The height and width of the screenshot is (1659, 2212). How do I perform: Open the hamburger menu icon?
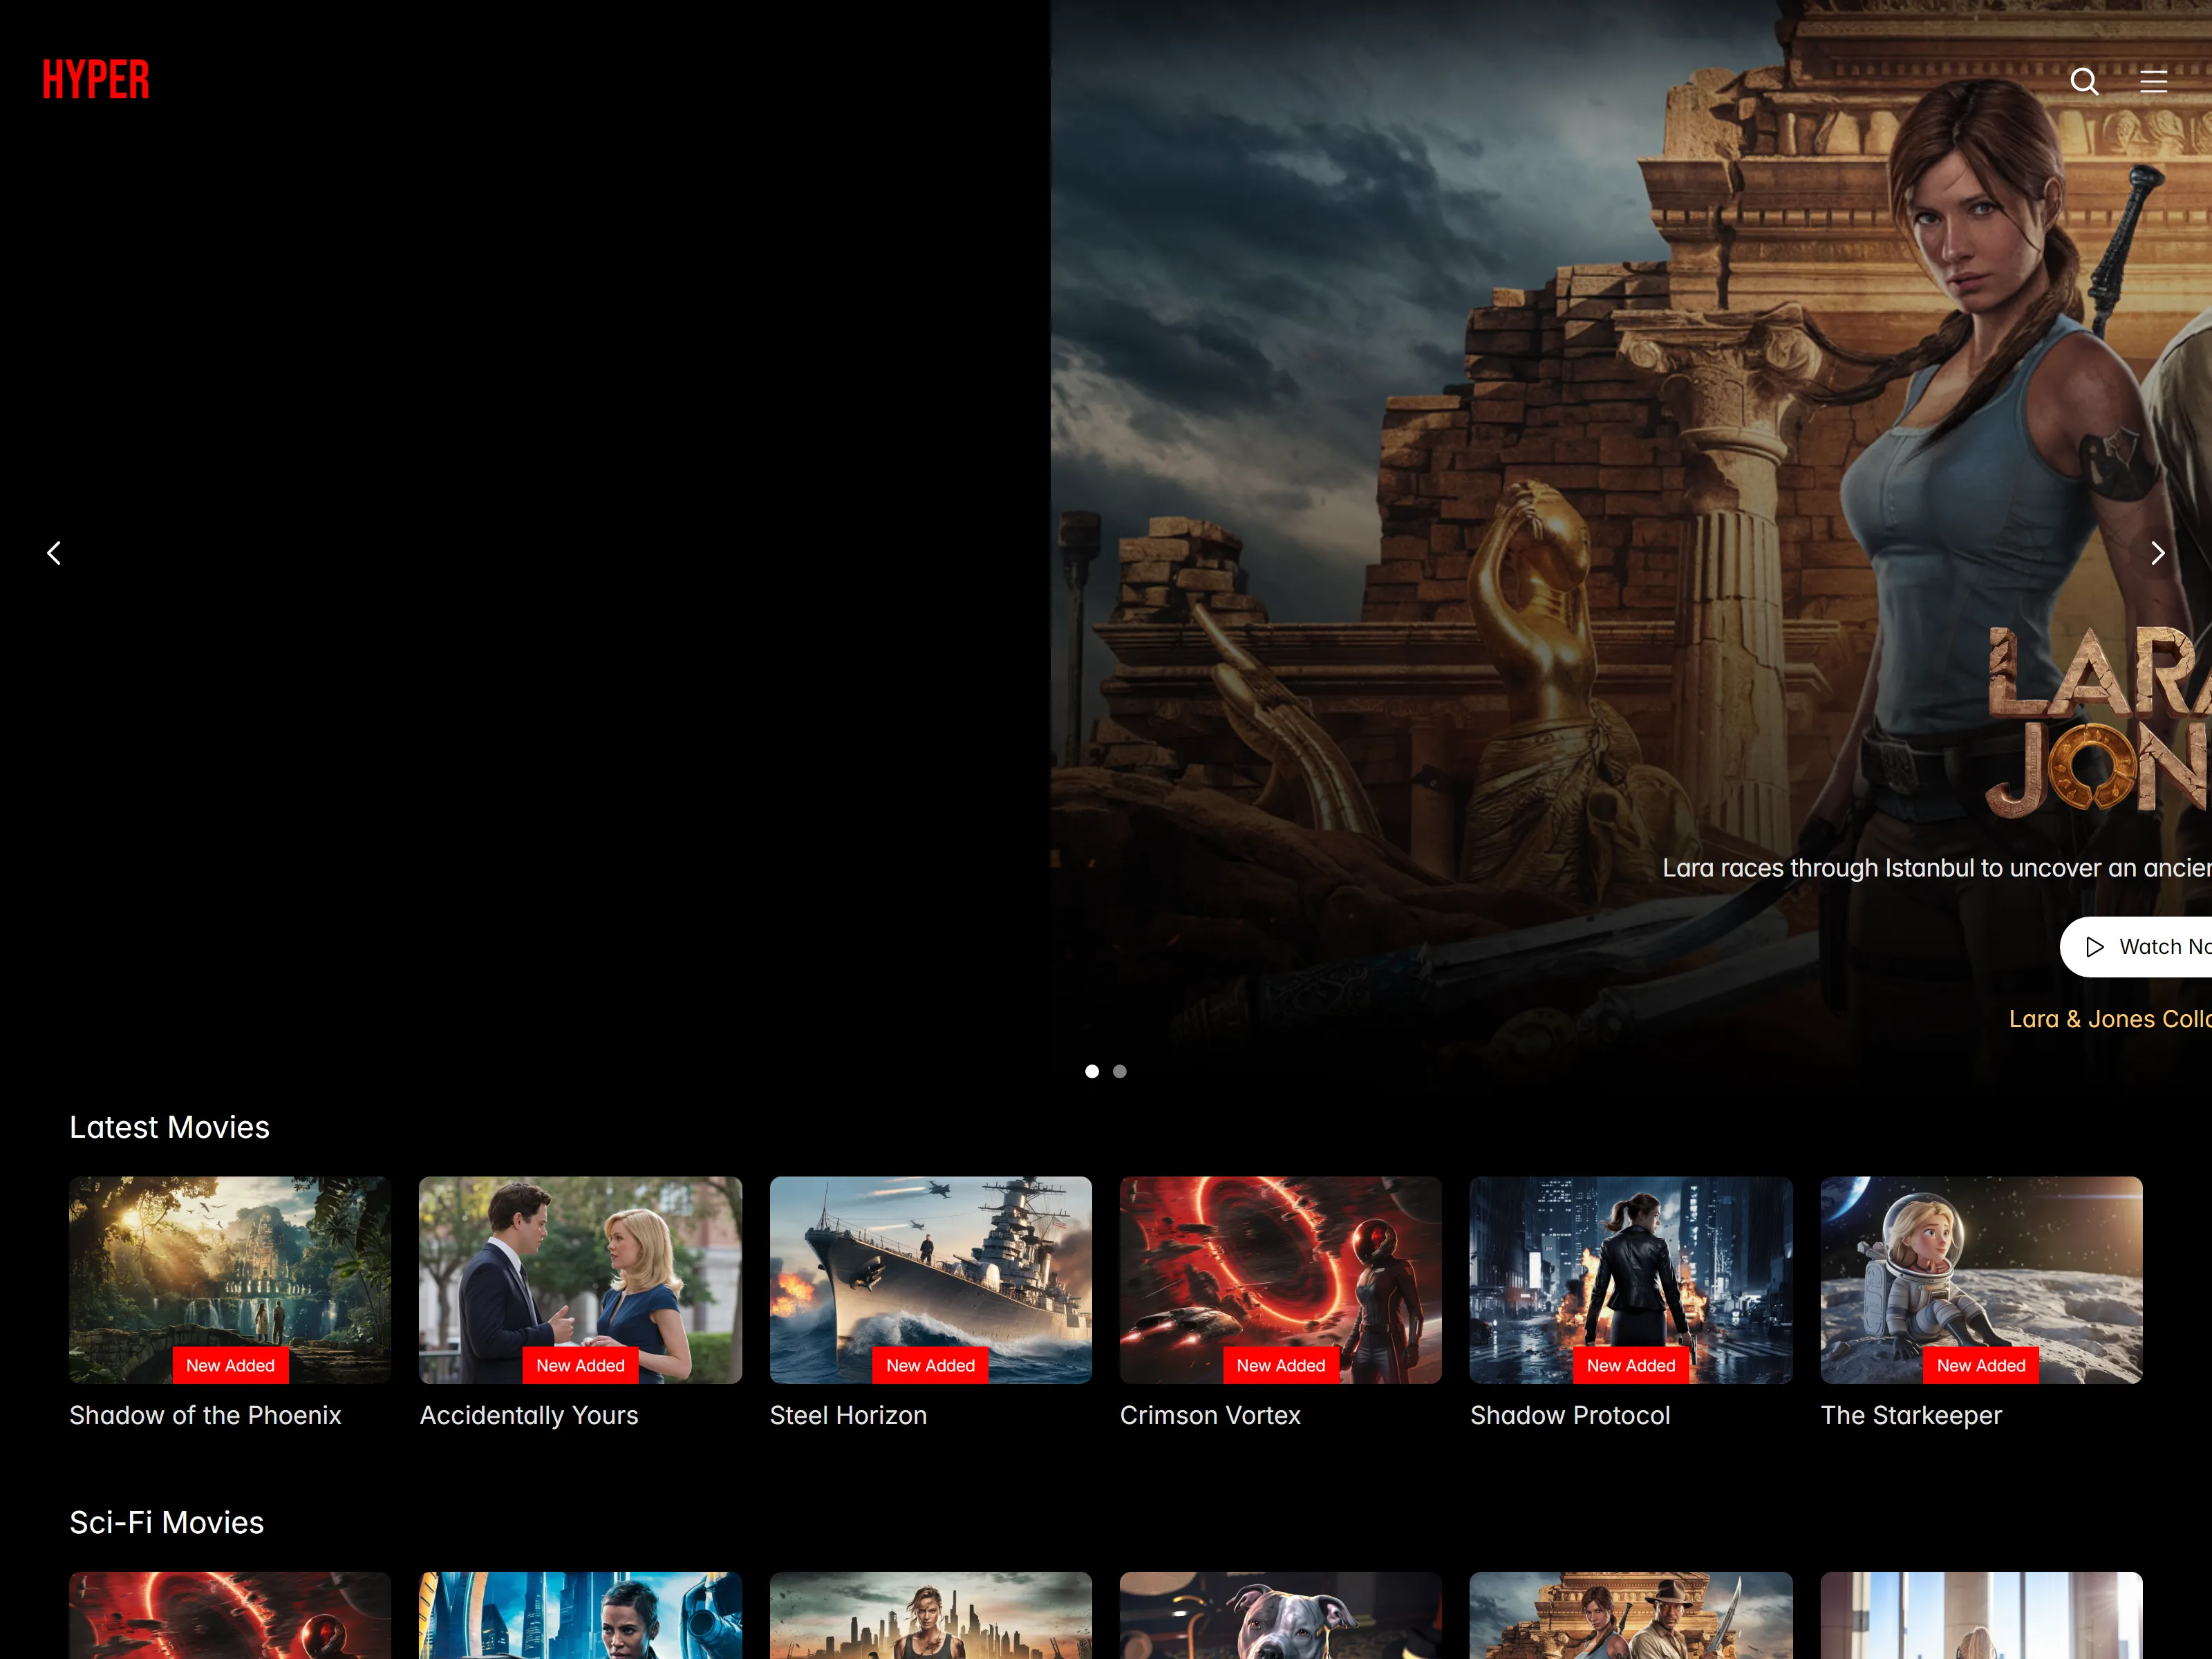(2153, 81)
